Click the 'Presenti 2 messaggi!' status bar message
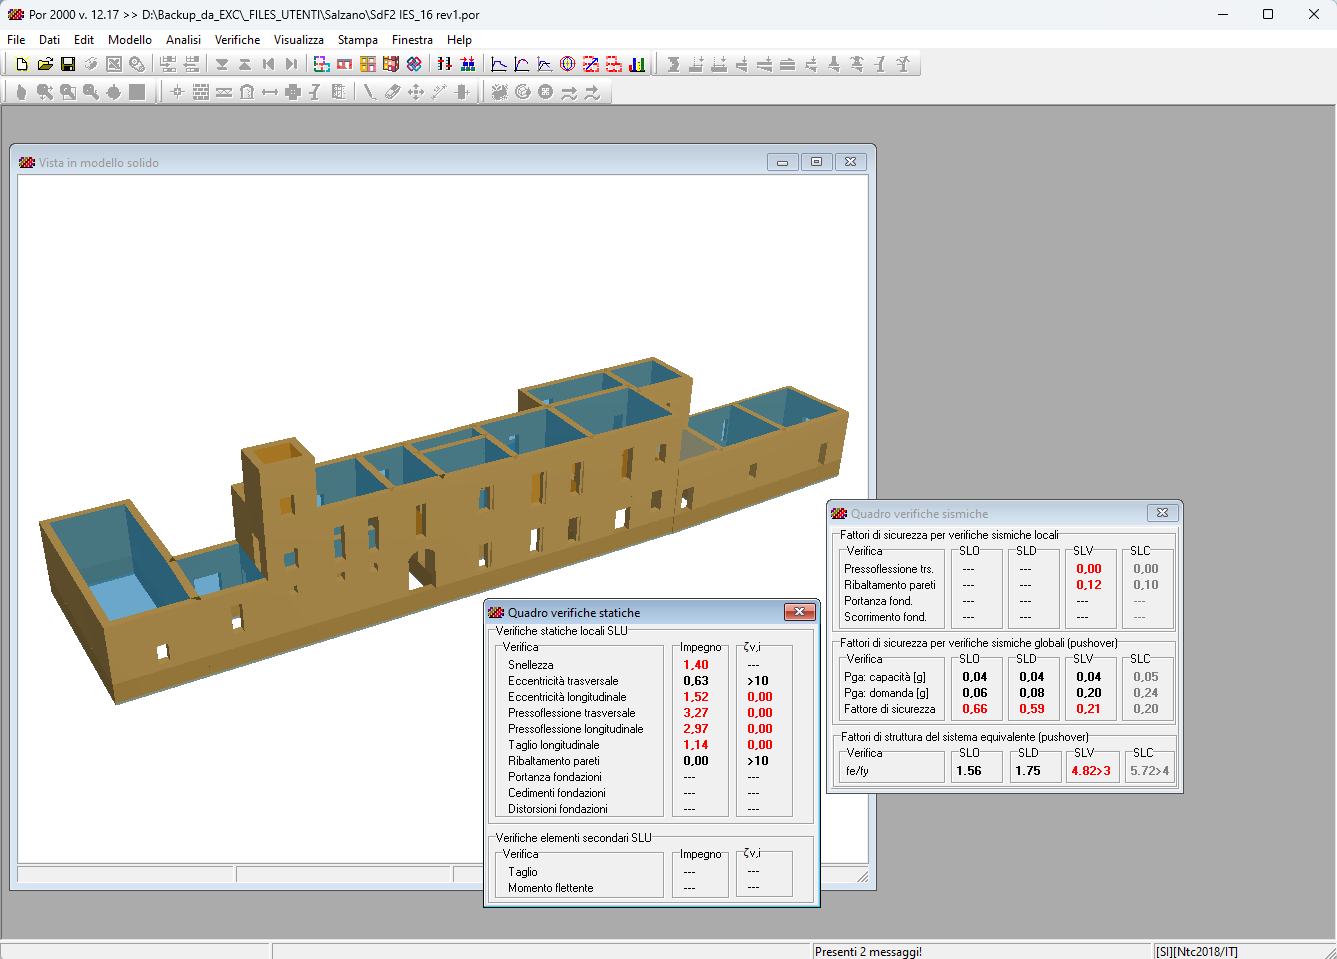The width and height of the screenshot is (1337, 959). pyautogui.click(x=868, y=951)
